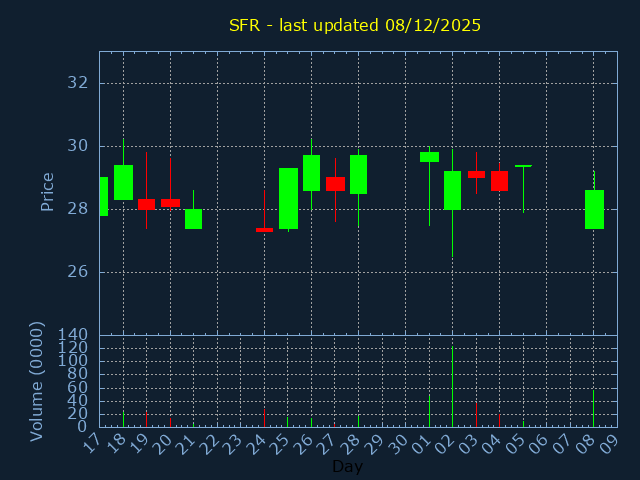640x480 pixels.
Task: Select the red candlestick on day 27
Action: point(335,184)
